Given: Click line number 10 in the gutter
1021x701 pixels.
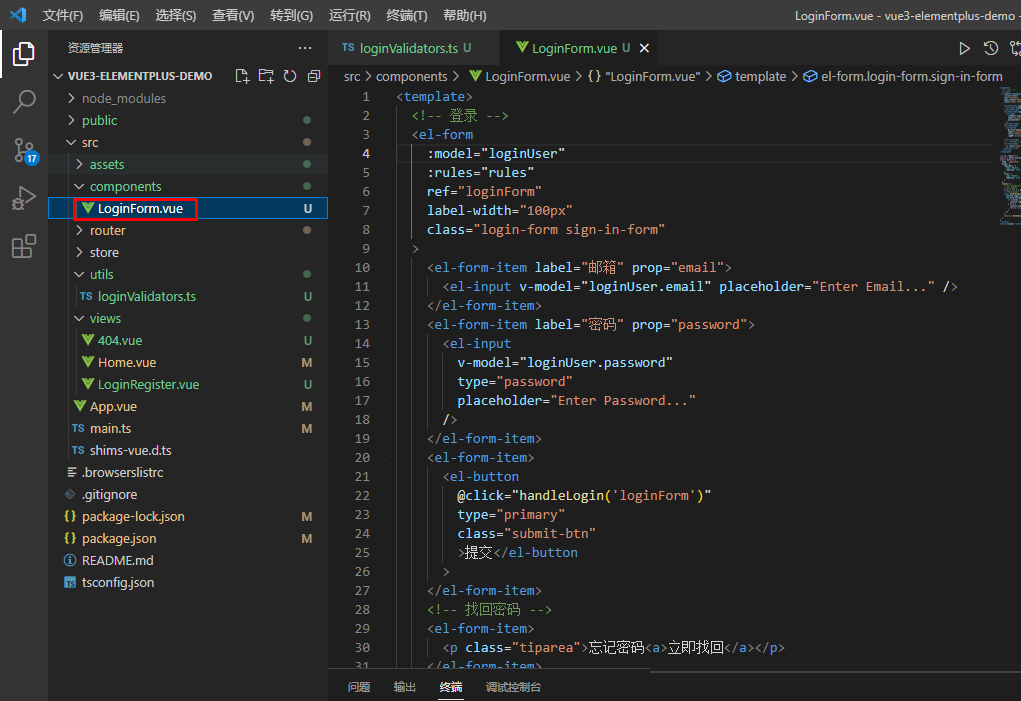Looking at the screenshot, I should click(362, 268).
